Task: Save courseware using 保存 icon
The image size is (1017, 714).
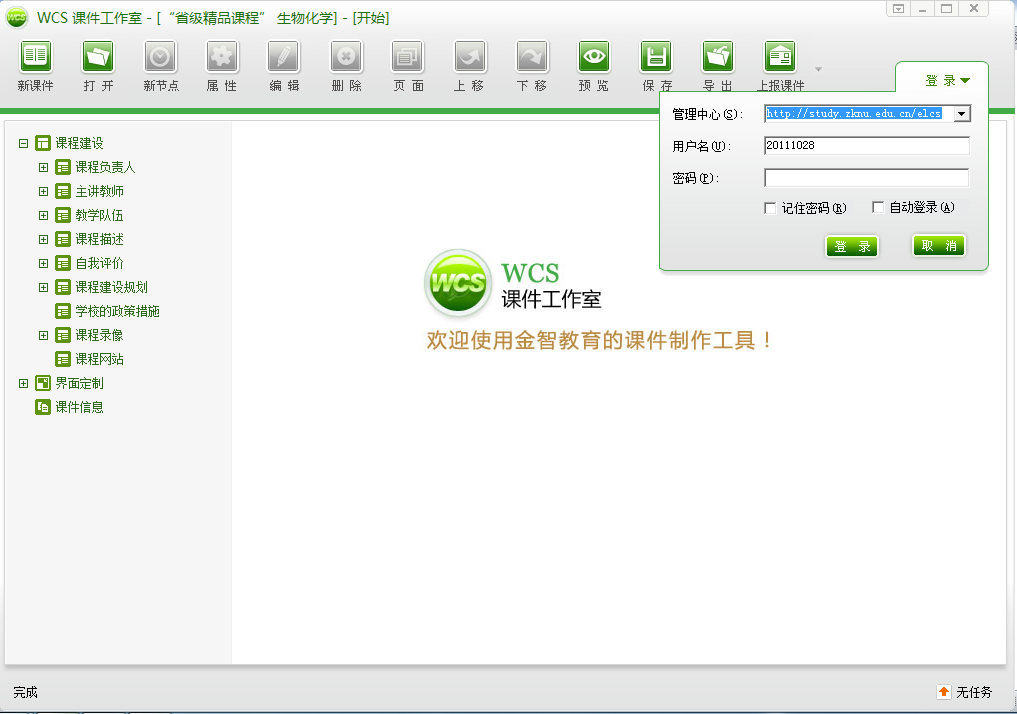Action: pyautogui.click(x=656, y=56)
